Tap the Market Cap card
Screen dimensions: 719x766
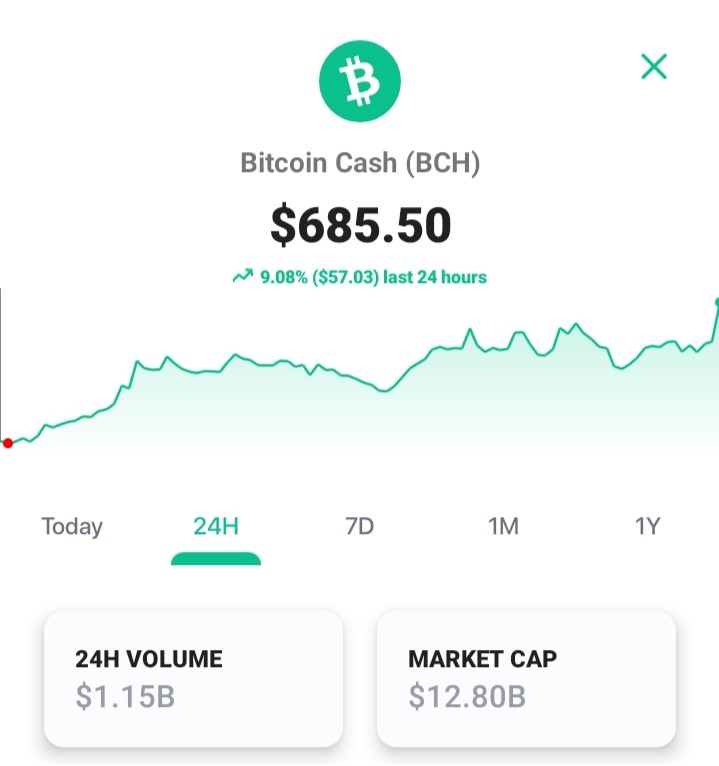(527, 679)
